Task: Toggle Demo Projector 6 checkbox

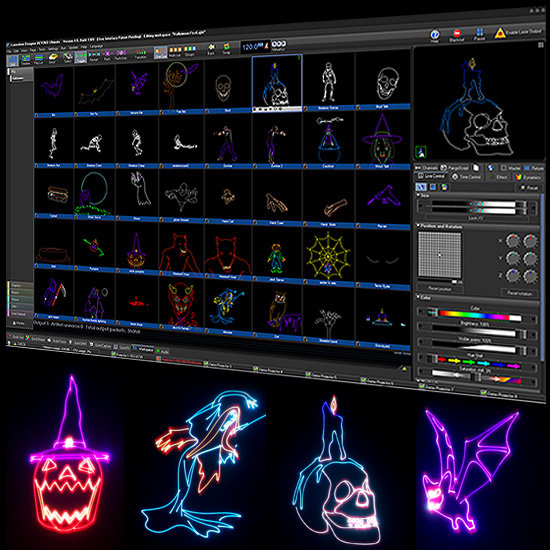Action: tap(363, 379)
